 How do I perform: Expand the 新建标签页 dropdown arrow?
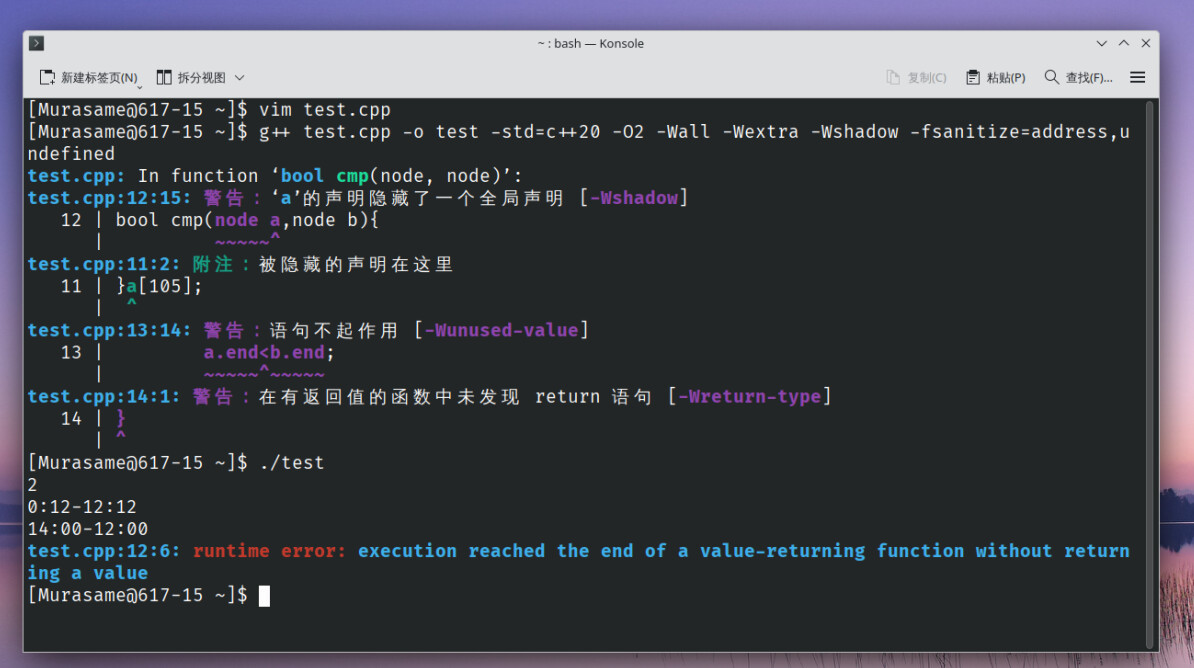tap(140, 87)
